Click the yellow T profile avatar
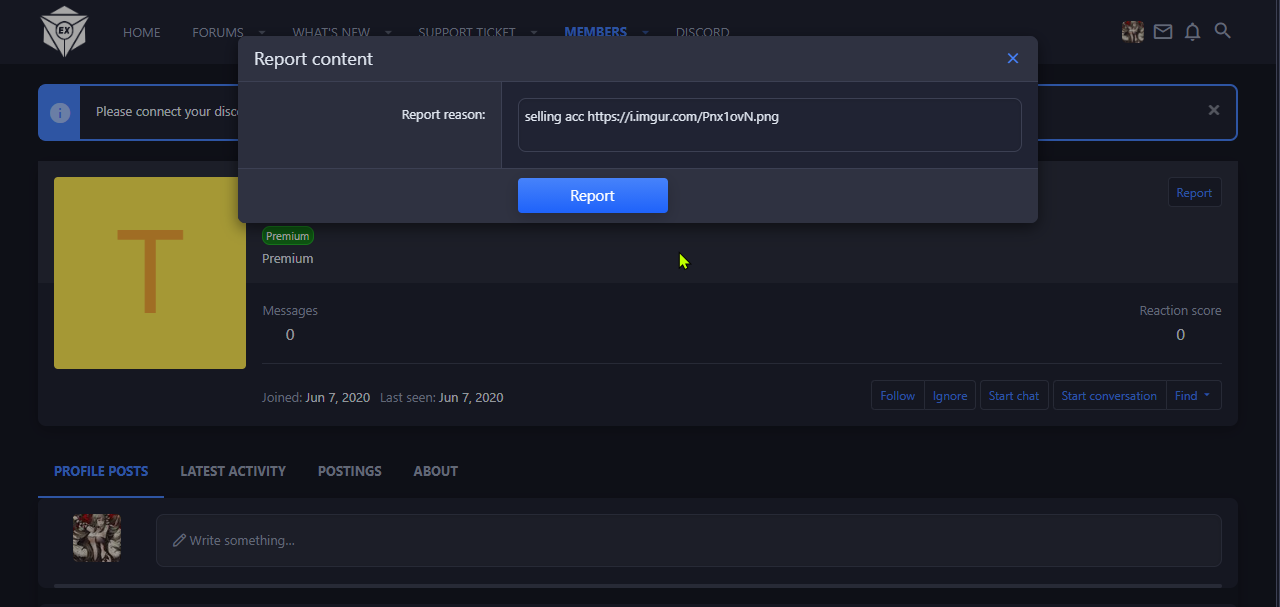The height and width of the screenshot is (607, 1280). [x=150, y=273]
